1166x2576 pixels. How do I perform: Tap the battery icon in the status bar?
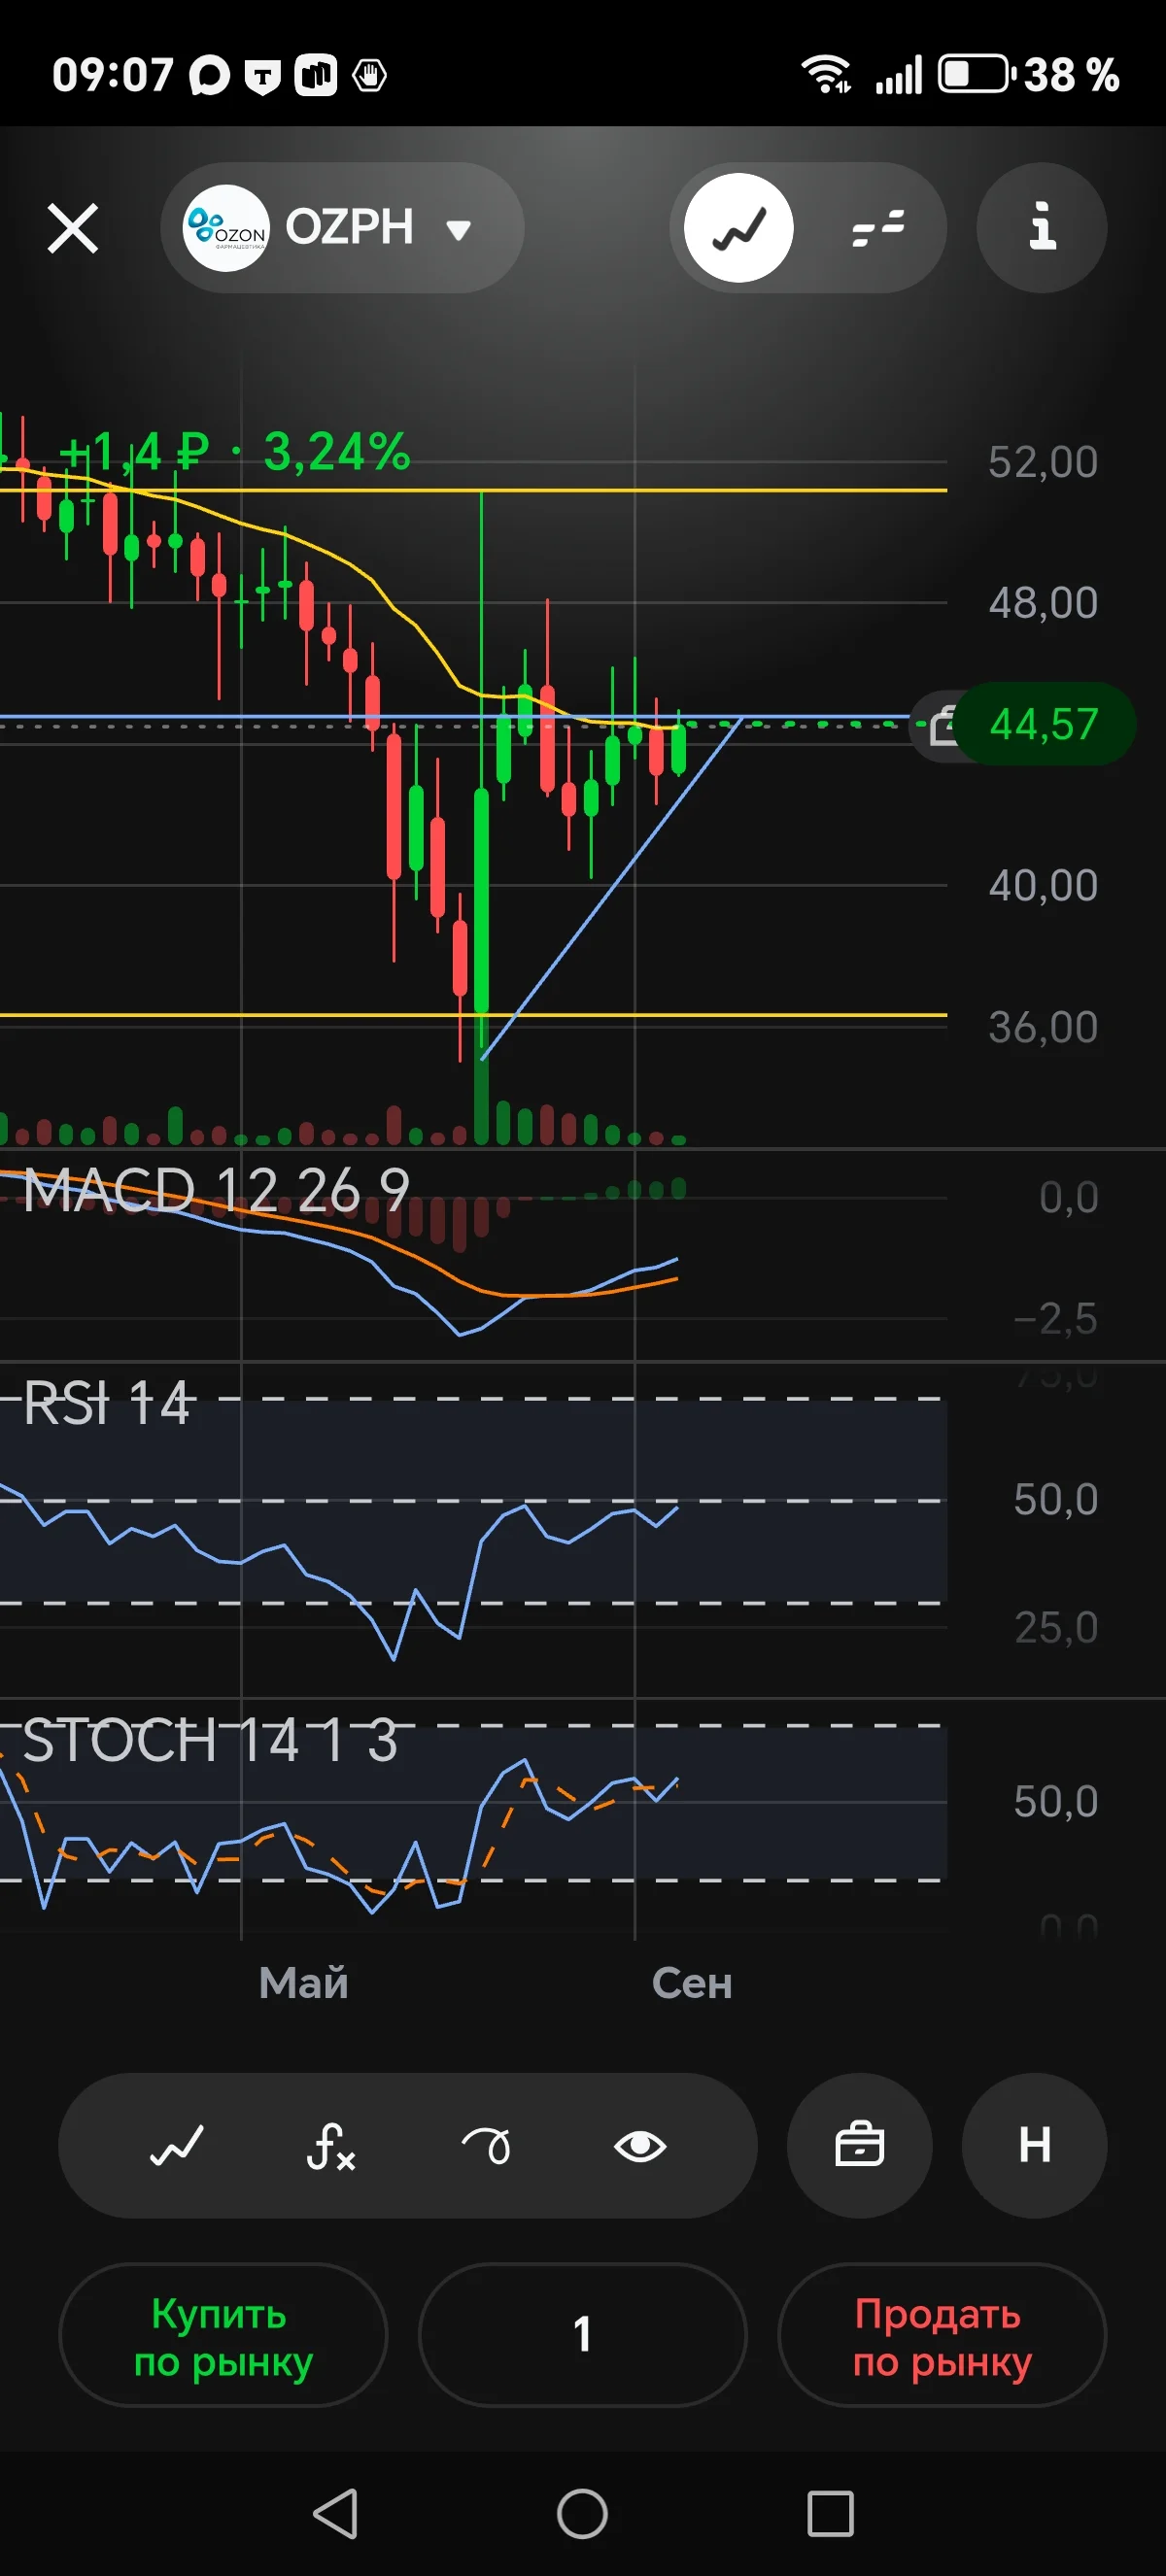[976, 75]
